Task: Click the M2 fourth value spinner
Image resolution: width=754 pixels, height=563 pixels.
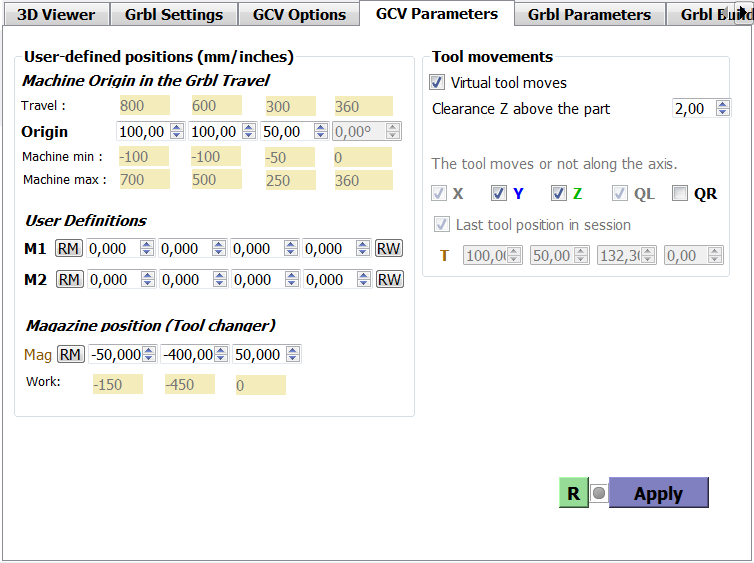Action: pos(364,279)
